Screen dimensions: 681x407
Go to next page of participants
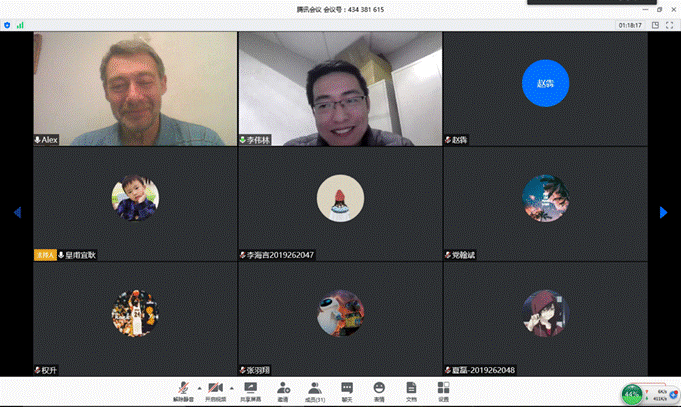click(x=663, y=212)
